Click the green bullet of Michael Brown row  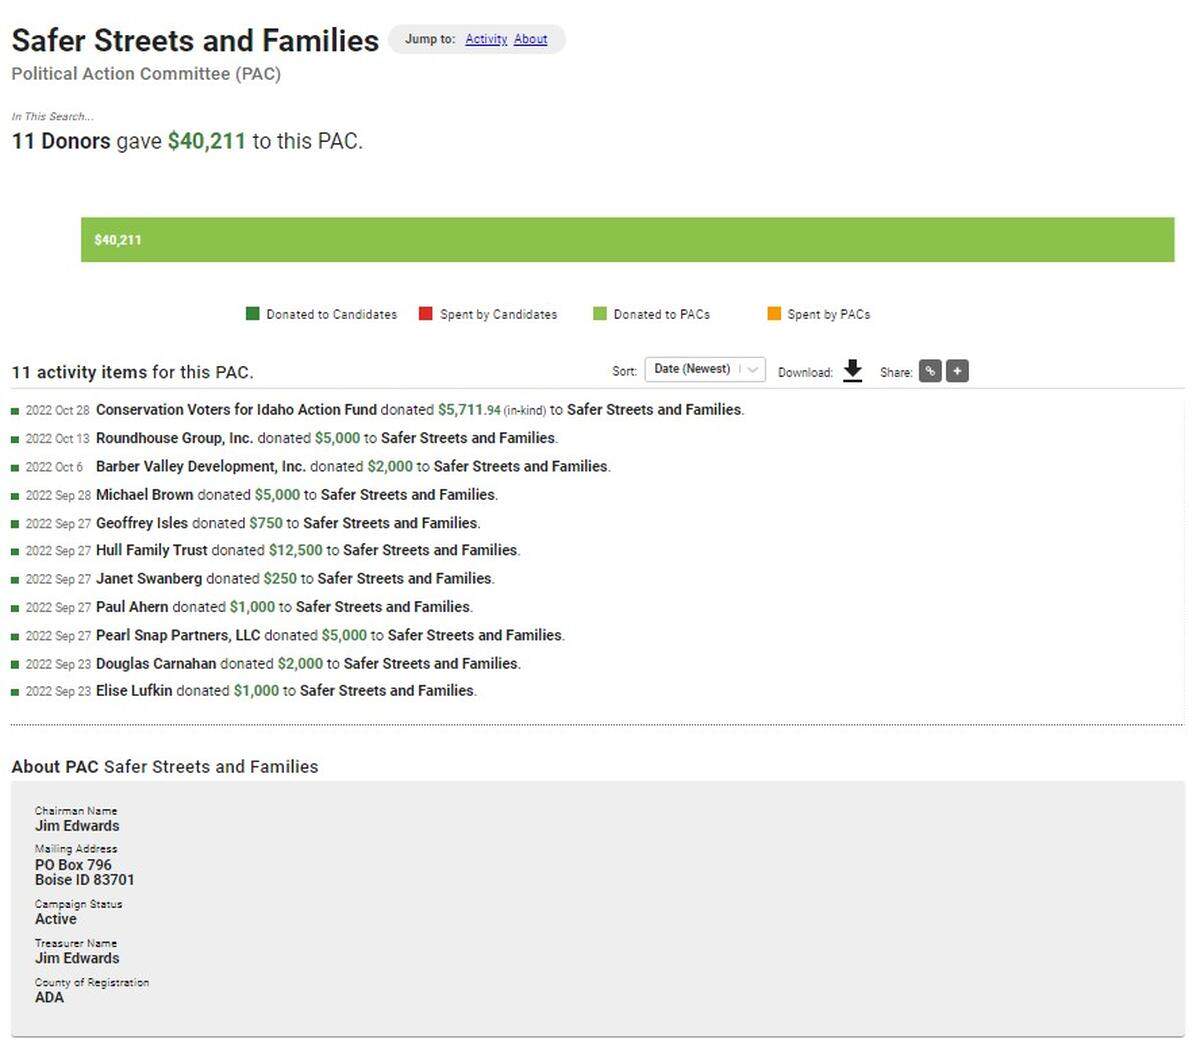(15, 496)
